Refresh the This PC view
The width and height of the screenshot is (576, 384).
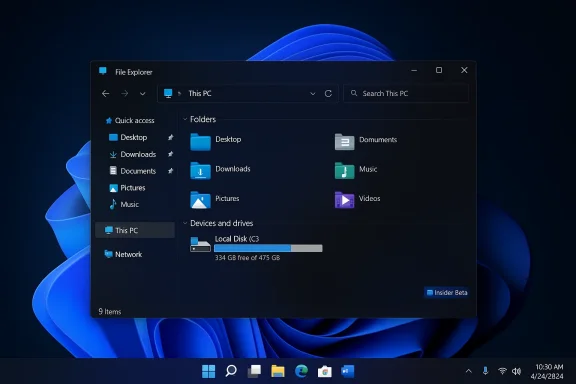[328, 94]
